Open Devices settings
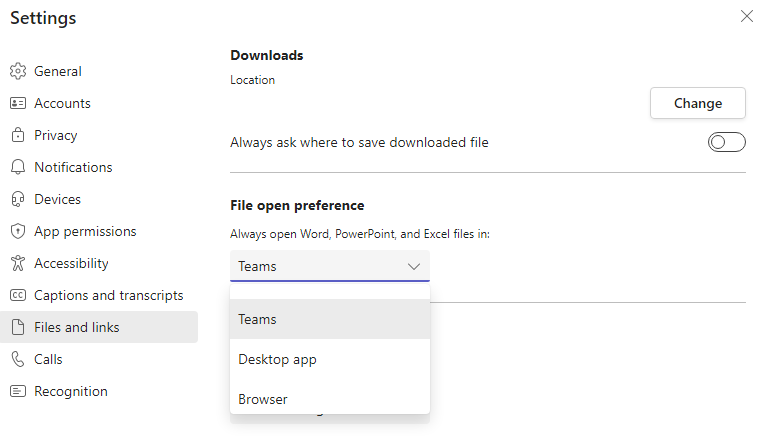The image size is (764, 440). [99, 199]
